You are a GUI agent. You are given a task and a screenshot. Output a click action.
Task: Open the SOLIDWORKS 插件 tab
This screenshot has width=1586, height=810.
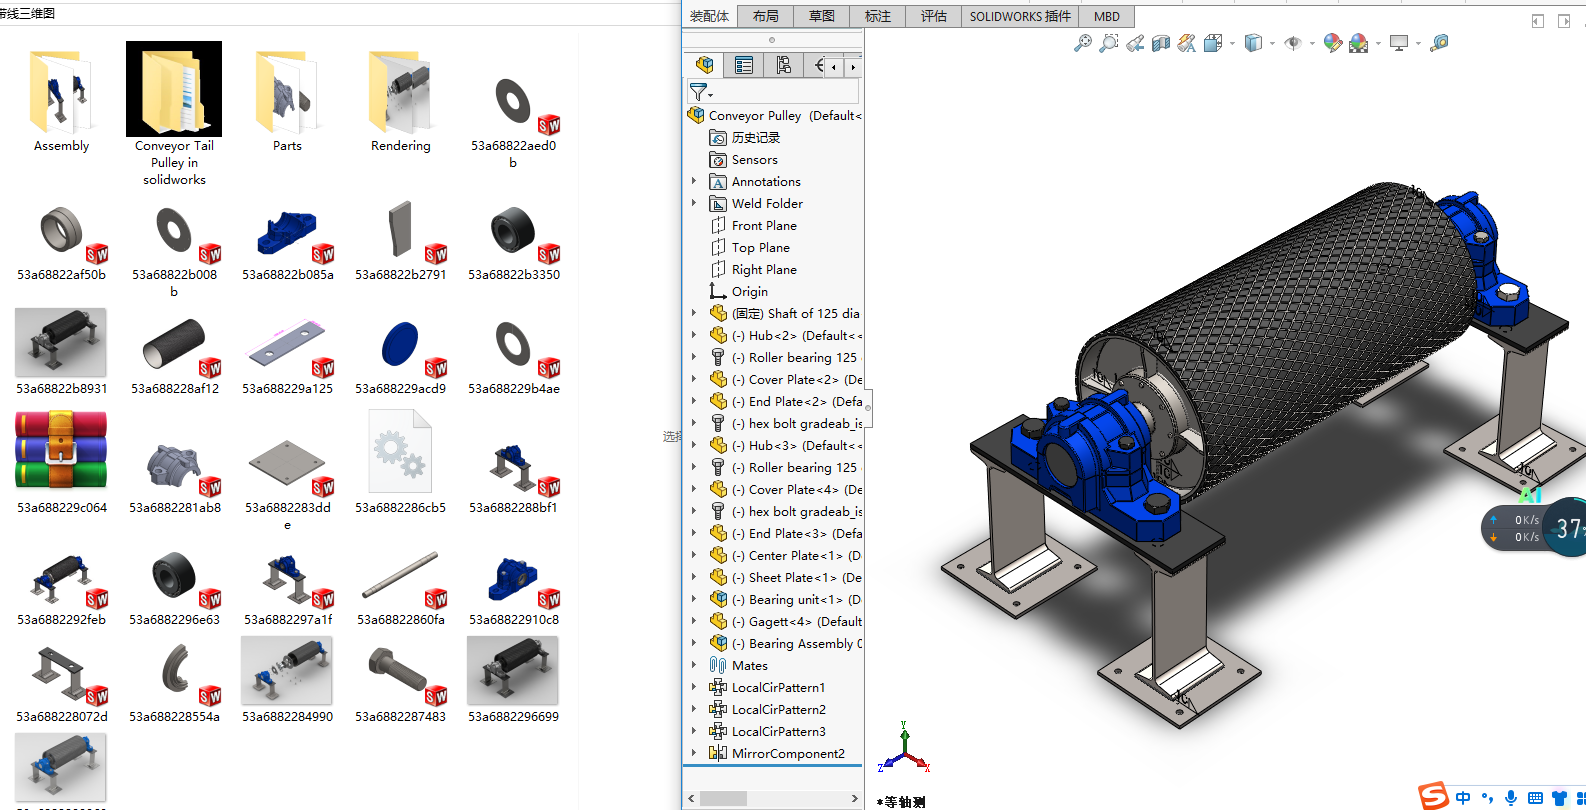[x=1019, y=16]
